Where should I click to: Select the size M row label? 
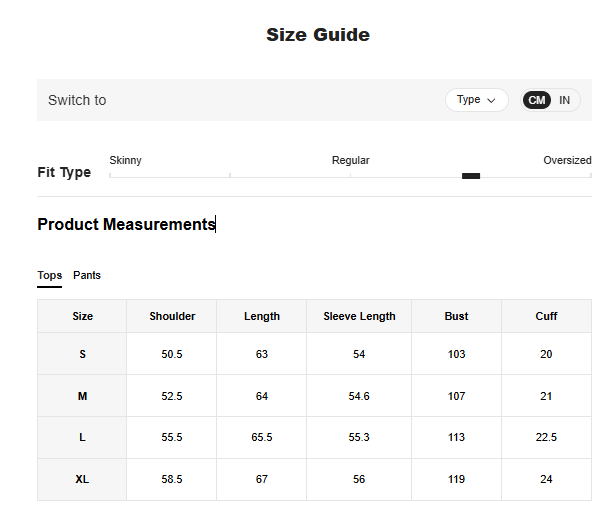point(82,396)
